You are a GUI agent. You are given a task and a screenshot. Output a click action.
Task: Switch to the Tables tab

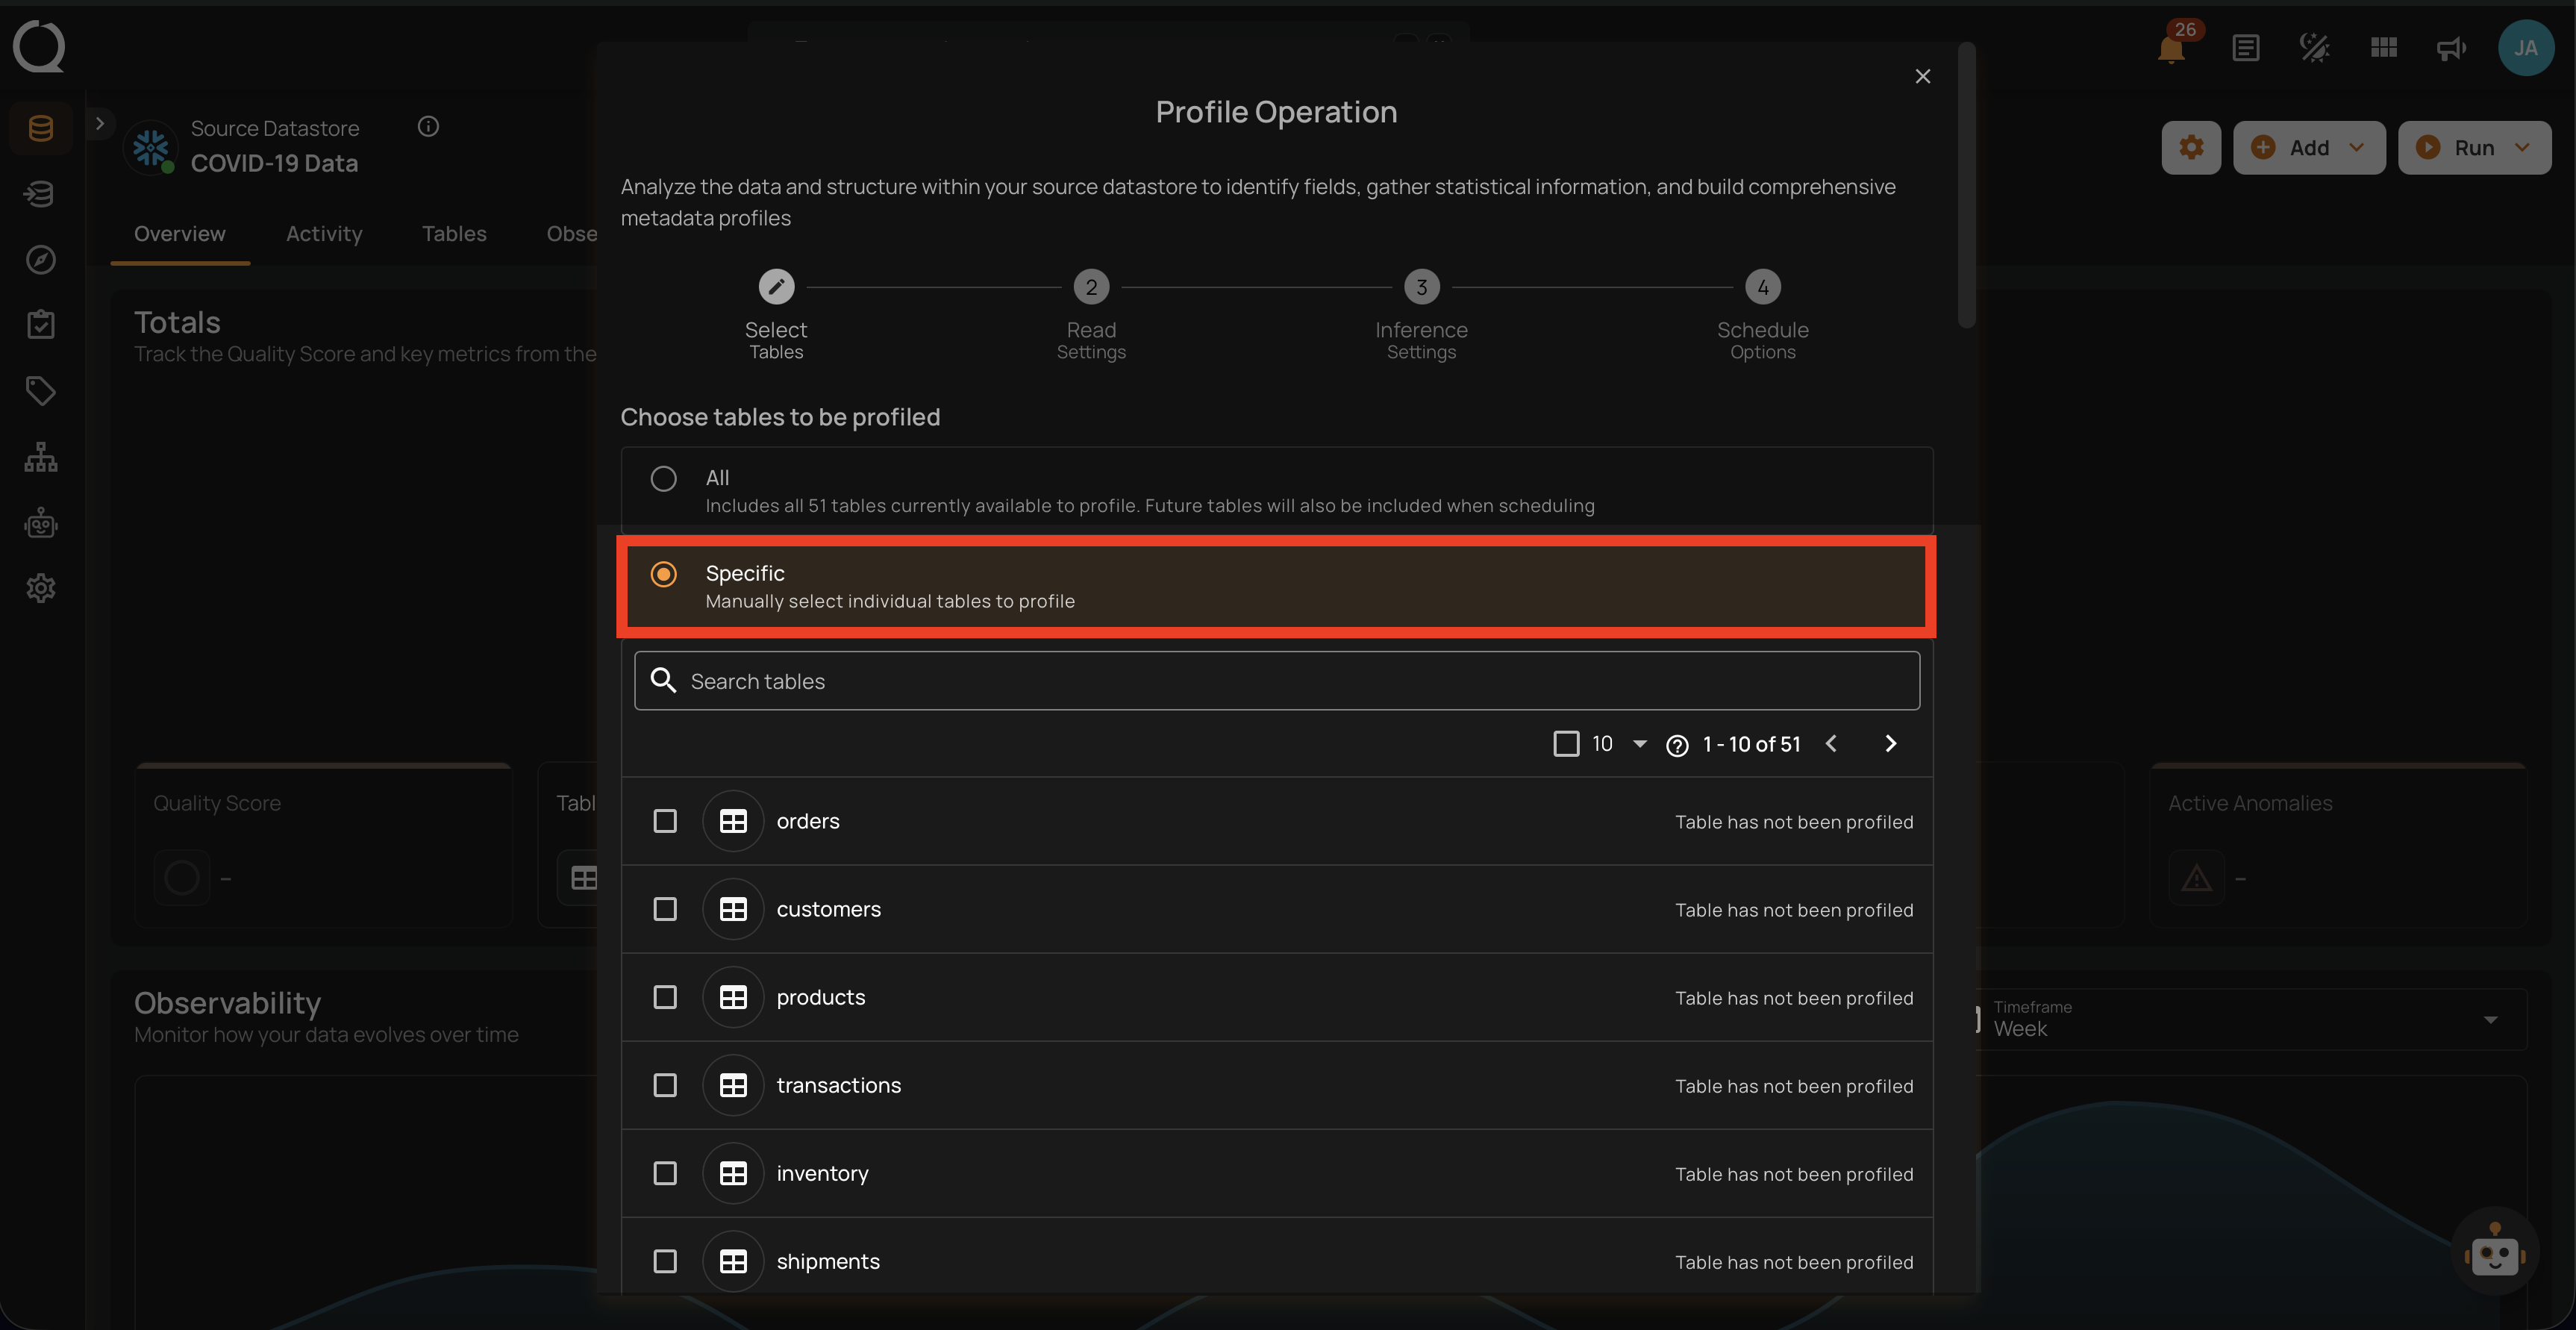[x=454, y=233]
